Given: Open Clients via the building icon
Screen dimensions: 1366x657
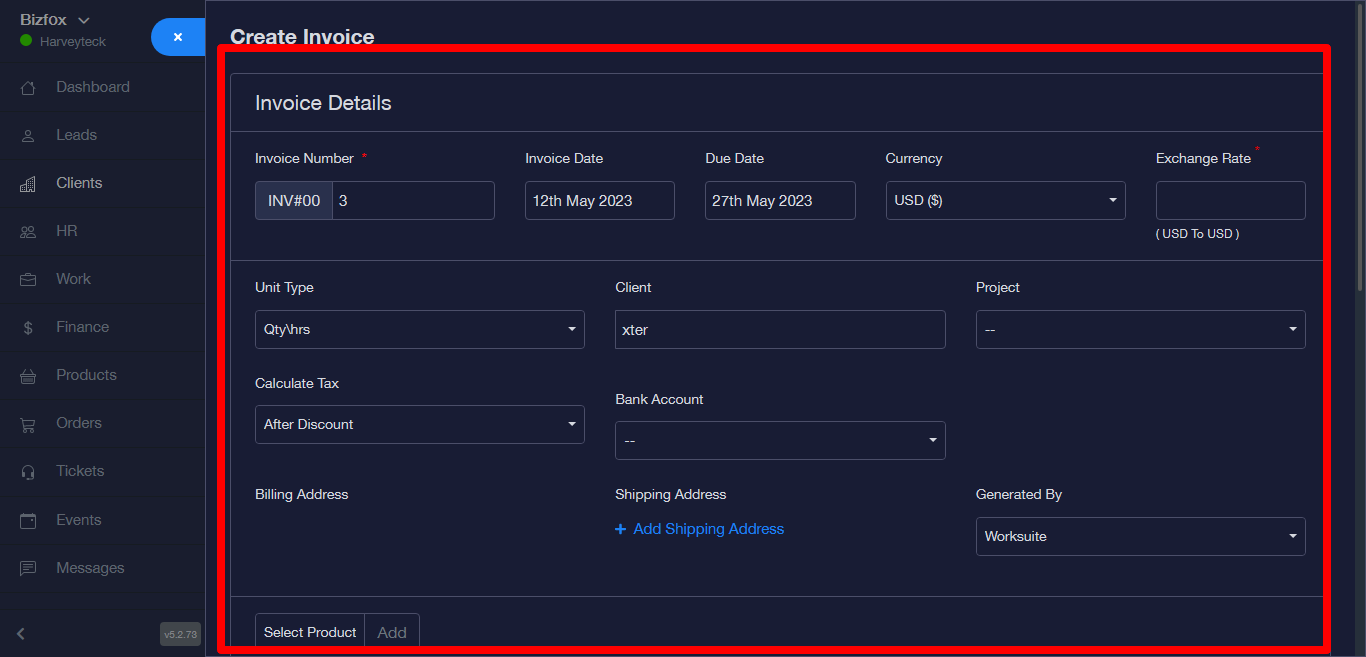Looking at the screenshot, I should [28, 184].
